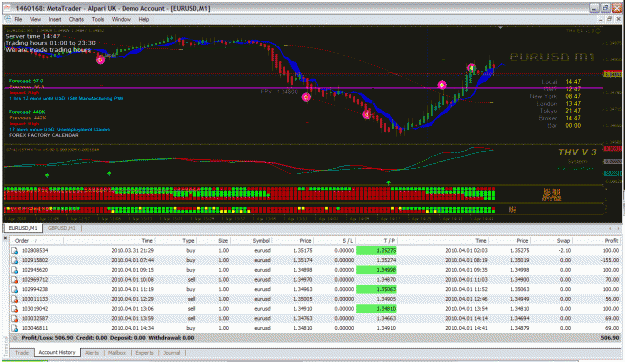
Task: Click the profit value -155.00
Action: (610, 260)
